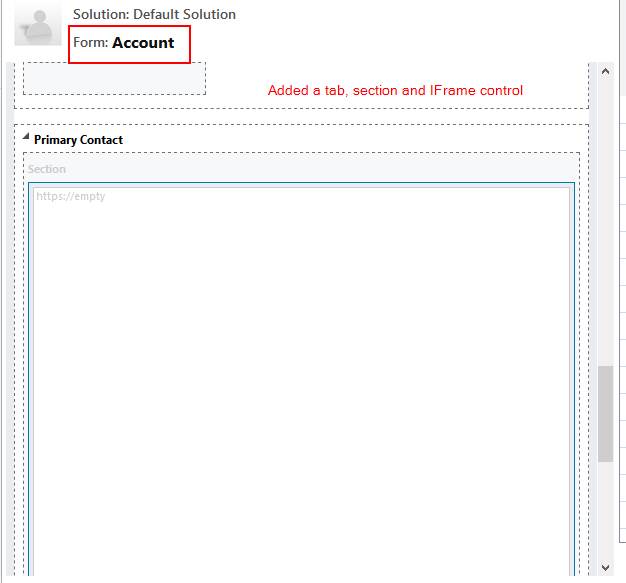Viewport: 626px width, 583px height.
Task: Click the scrollbar up arrow
Action: [x=605, y=71]
